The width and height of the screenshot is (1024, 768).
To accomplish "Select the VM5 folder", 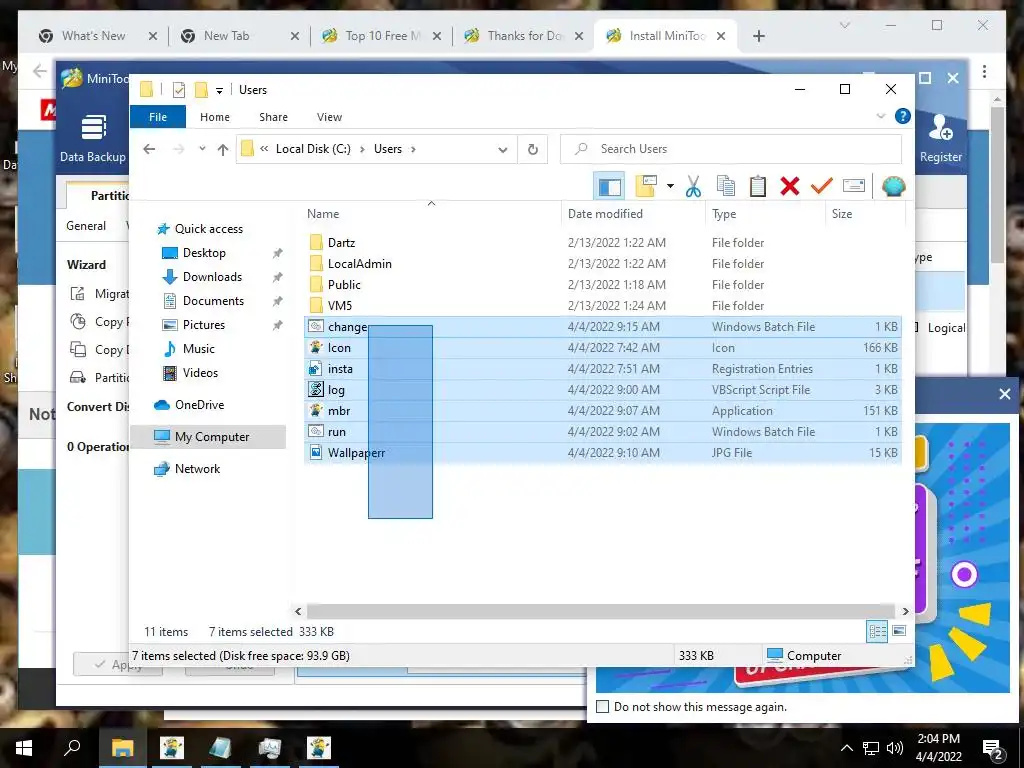I will [340, 306].
